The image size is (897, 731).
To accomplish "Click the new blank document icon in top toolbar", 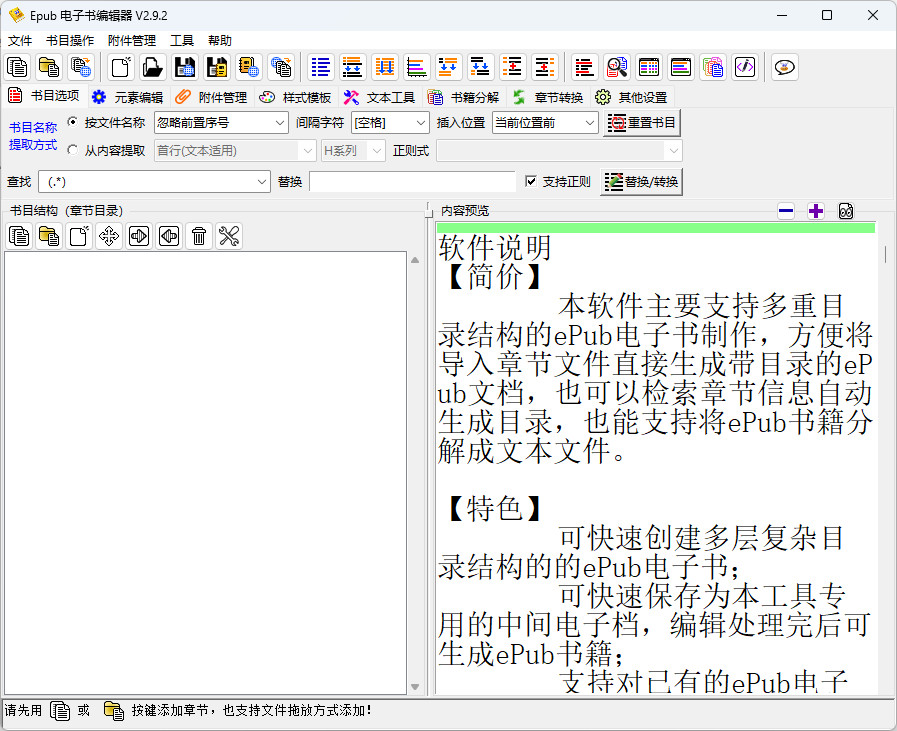I will tap(121, 67).
